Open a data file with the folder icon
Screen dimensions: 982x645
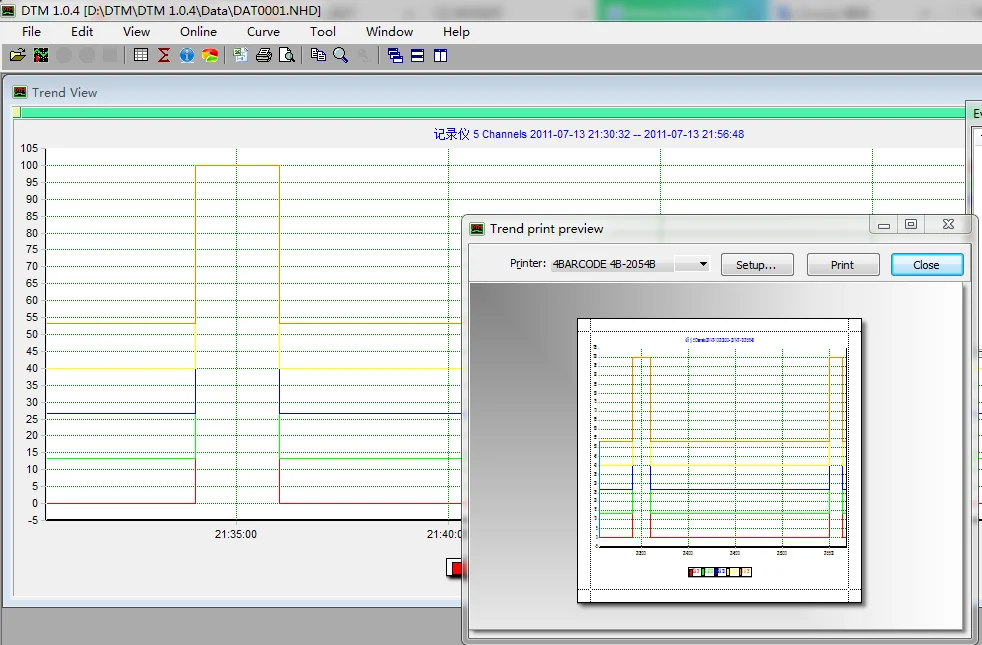tap(18, 55)
